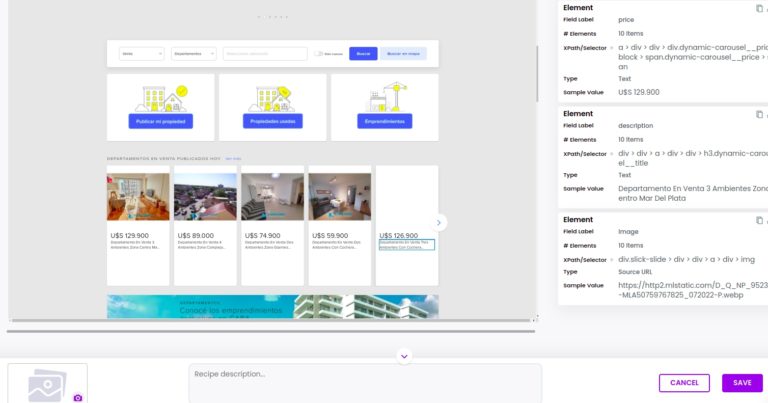Click the mlstatic.com sample URL value

click(693, 290)
